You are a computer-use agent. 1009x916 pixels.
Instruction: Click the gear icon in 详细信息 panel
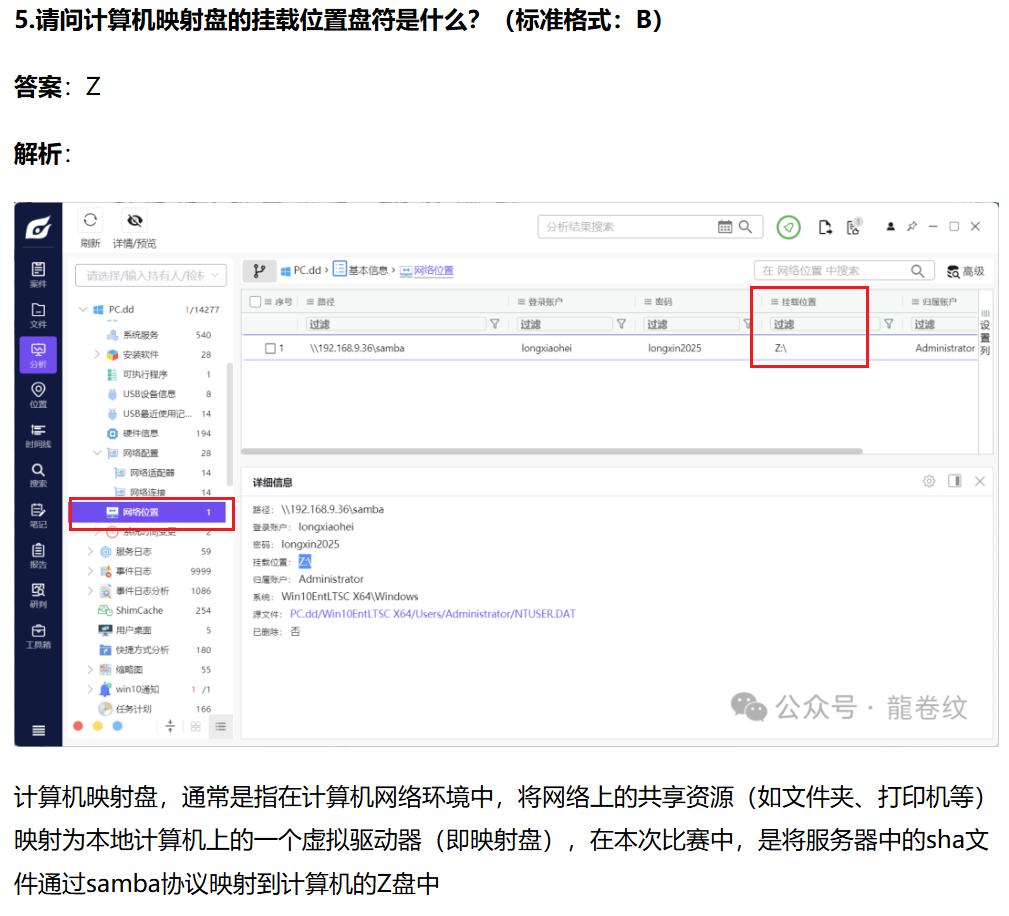(x=929, y=481)
